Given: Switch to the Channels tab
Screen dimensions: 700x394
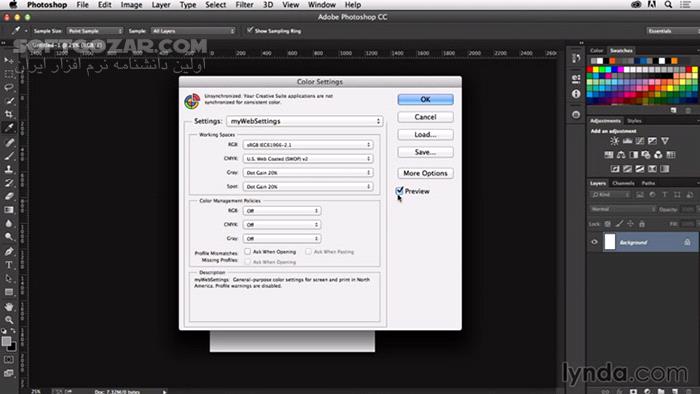Looking at the screenshot, I should [623, 183].
